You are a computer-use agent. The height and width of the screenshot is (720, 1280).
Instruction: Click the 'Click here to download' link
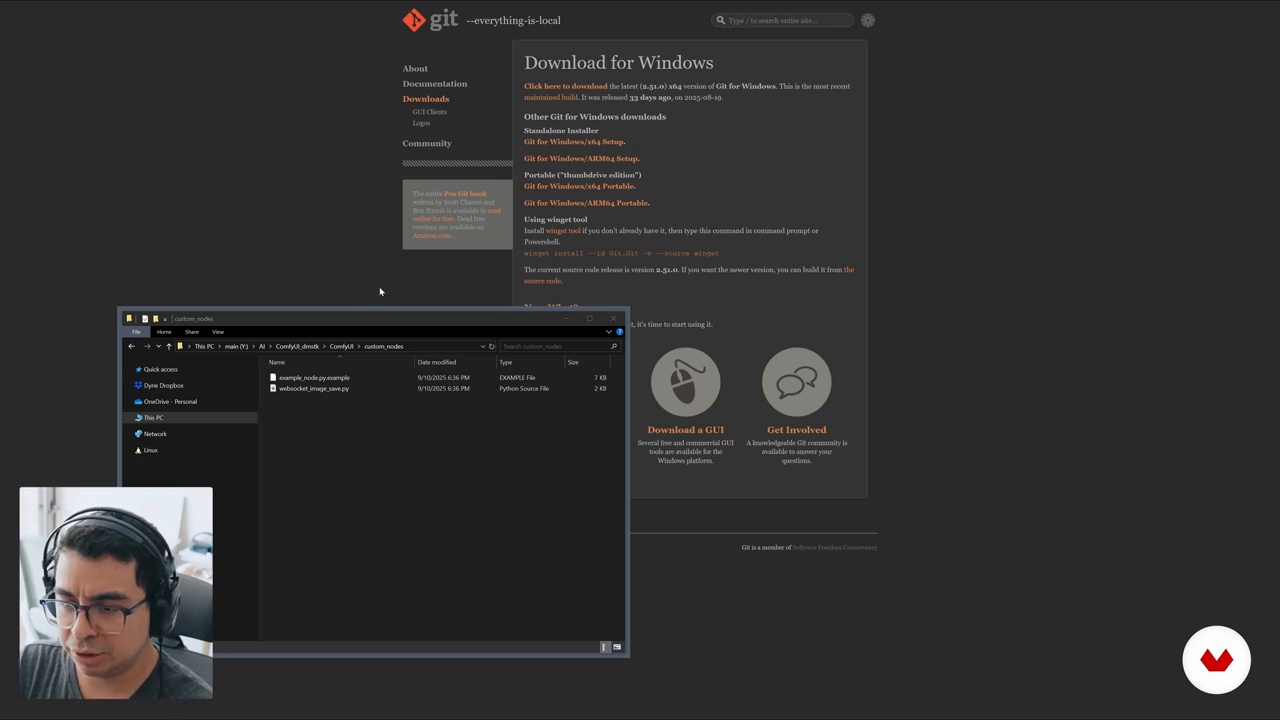click(565, 86)
